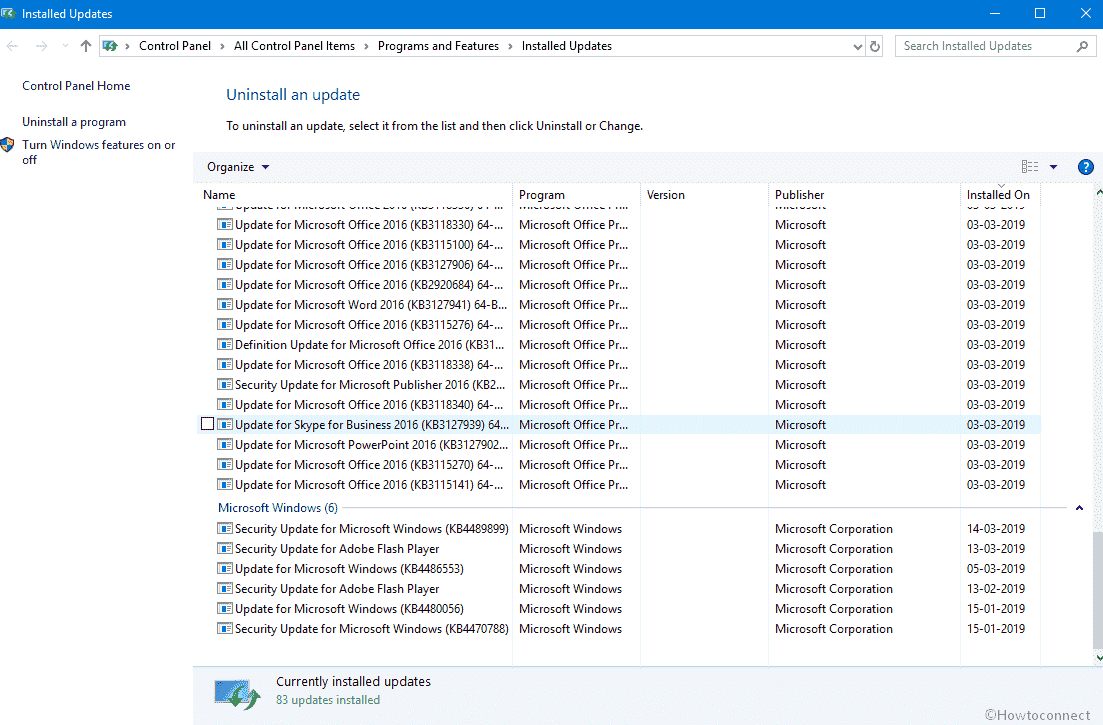Viewport: 1103px width, 725px height.
Task: Open Turn Windows features on or off
Action: coord(98,152)
